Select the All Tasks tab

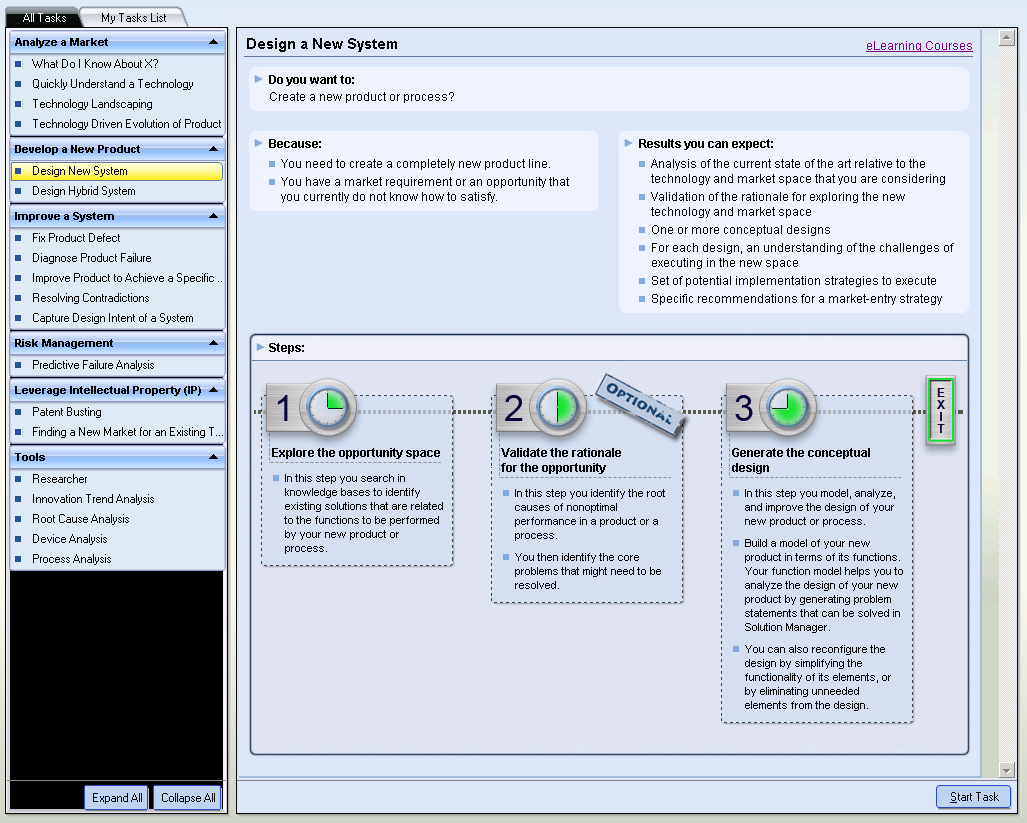(x=43, y=17)
